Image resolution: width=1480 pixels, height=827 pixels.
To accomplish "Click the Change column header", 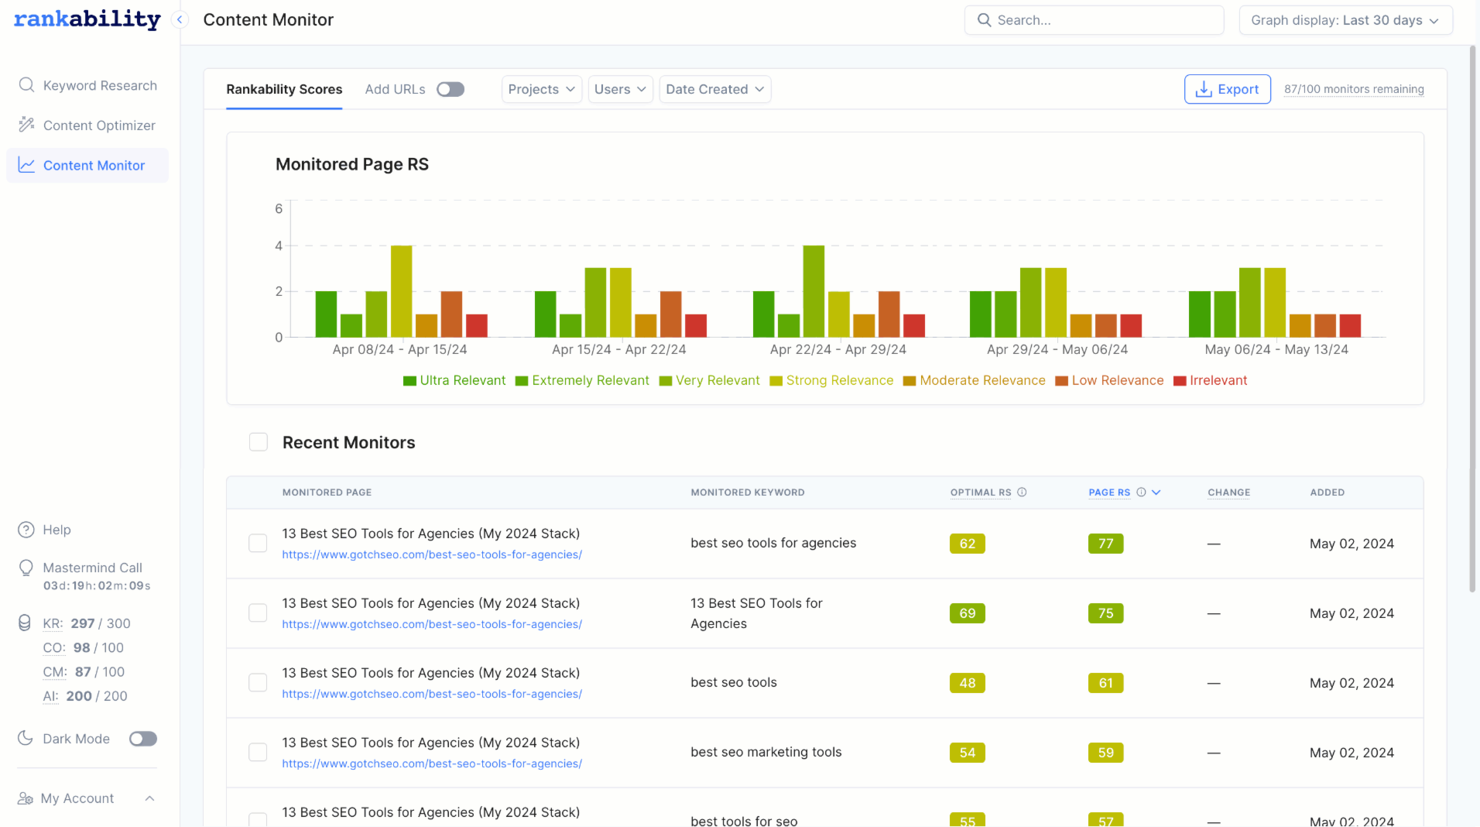I will tap(1229, 492).
